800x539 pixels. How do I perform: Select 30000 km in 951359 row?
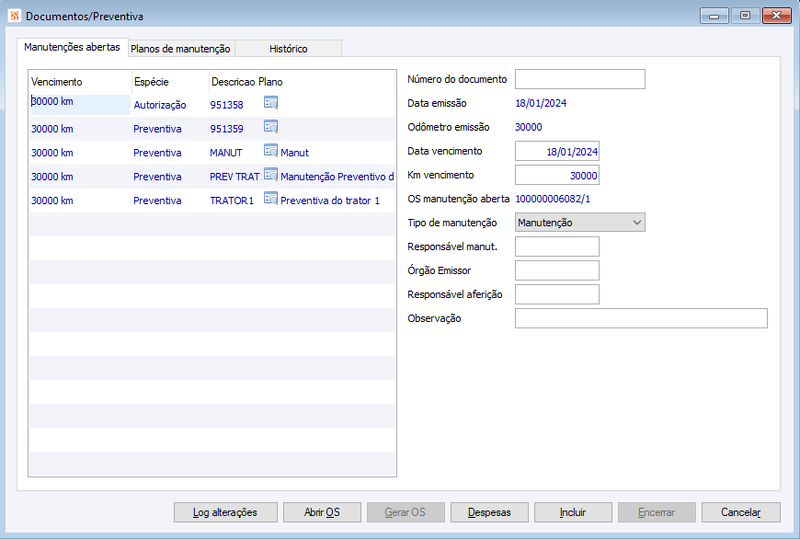point(52,129)
